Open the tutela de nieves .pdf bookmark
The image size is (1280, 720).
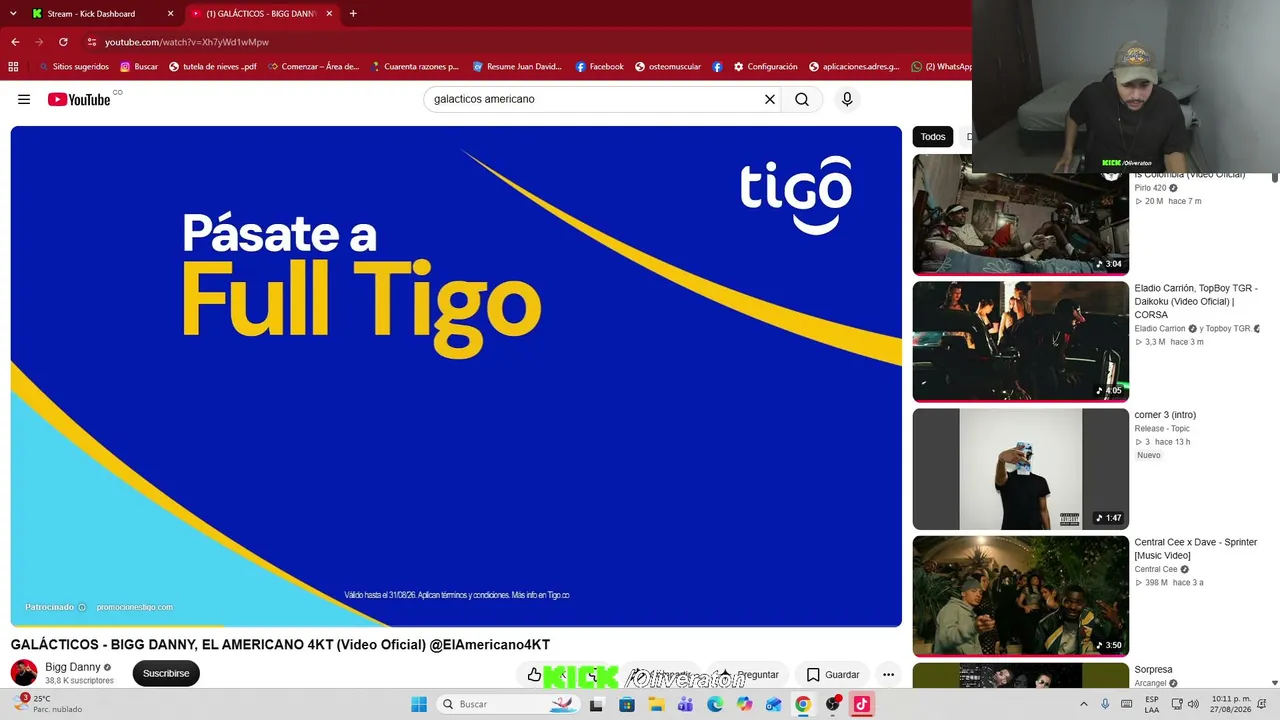[213, 67]
